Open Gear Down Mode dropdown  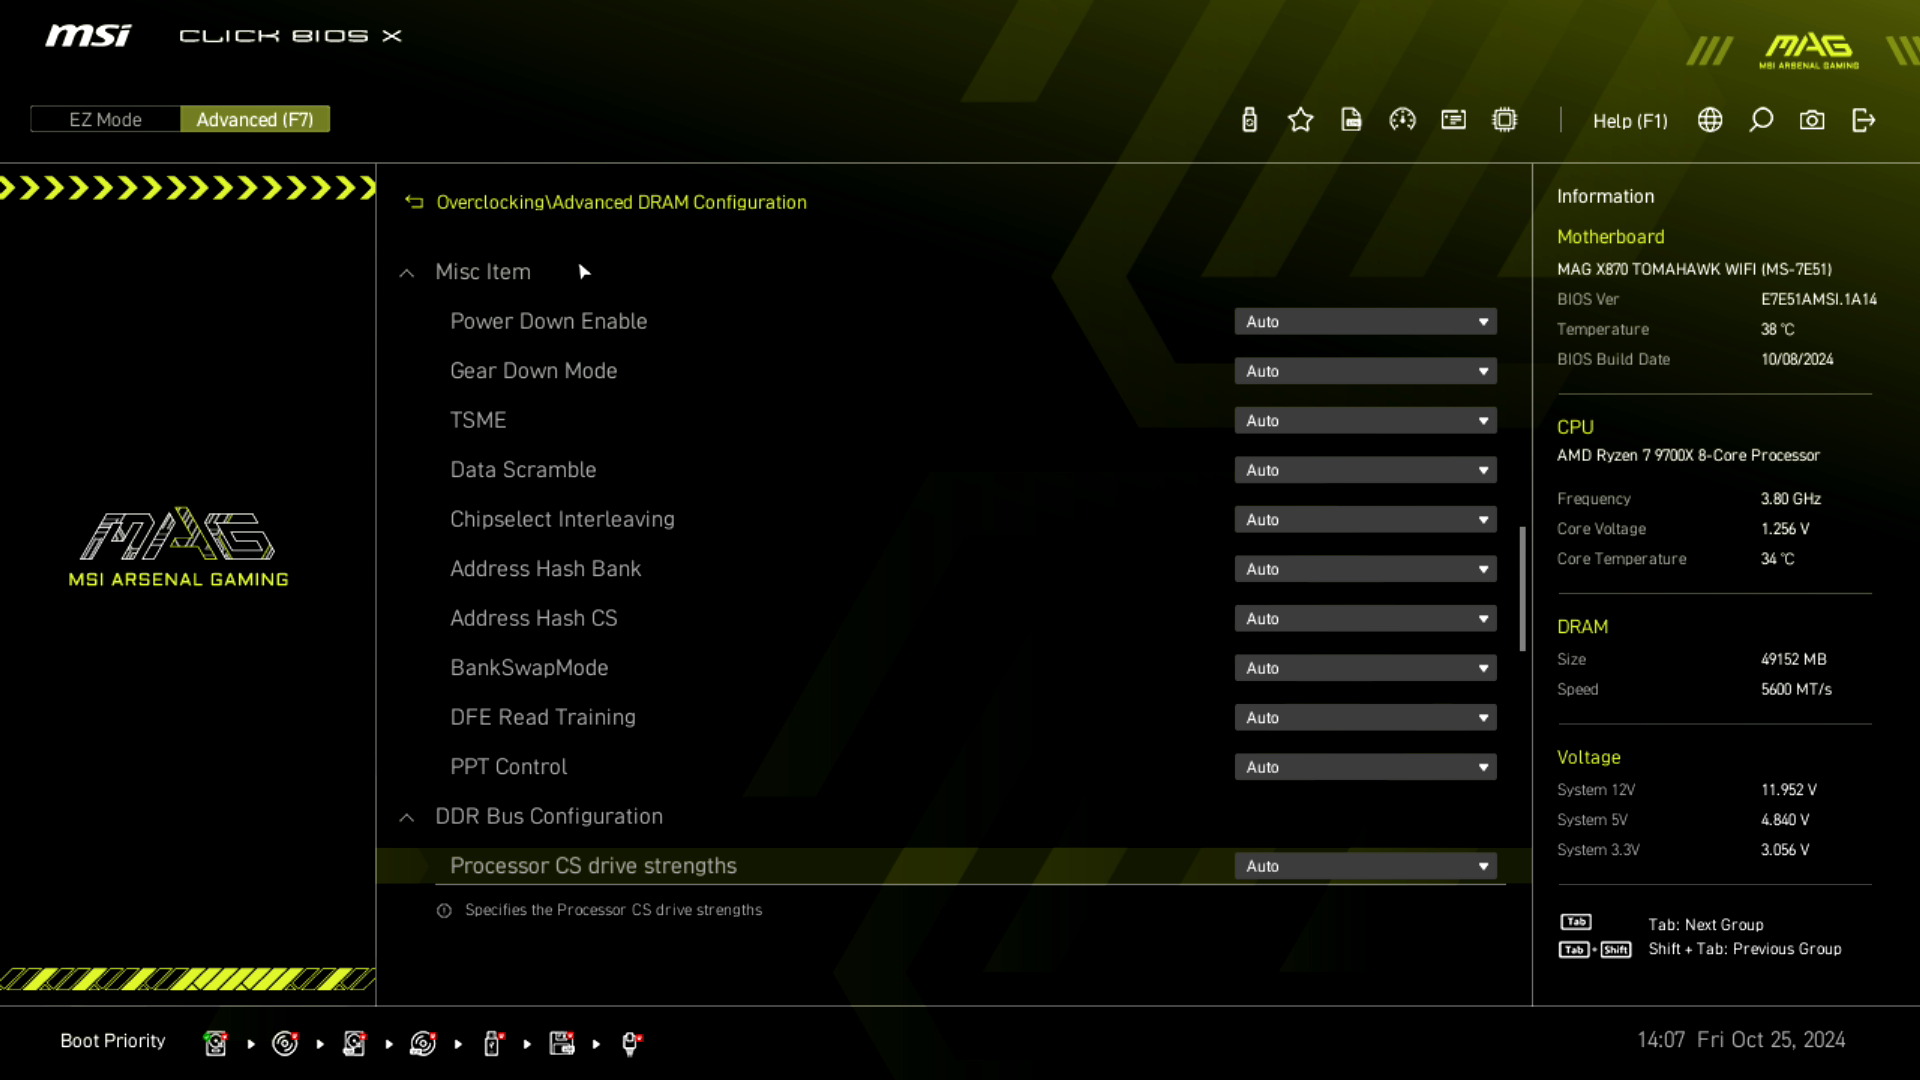(x=1365, y=371)
